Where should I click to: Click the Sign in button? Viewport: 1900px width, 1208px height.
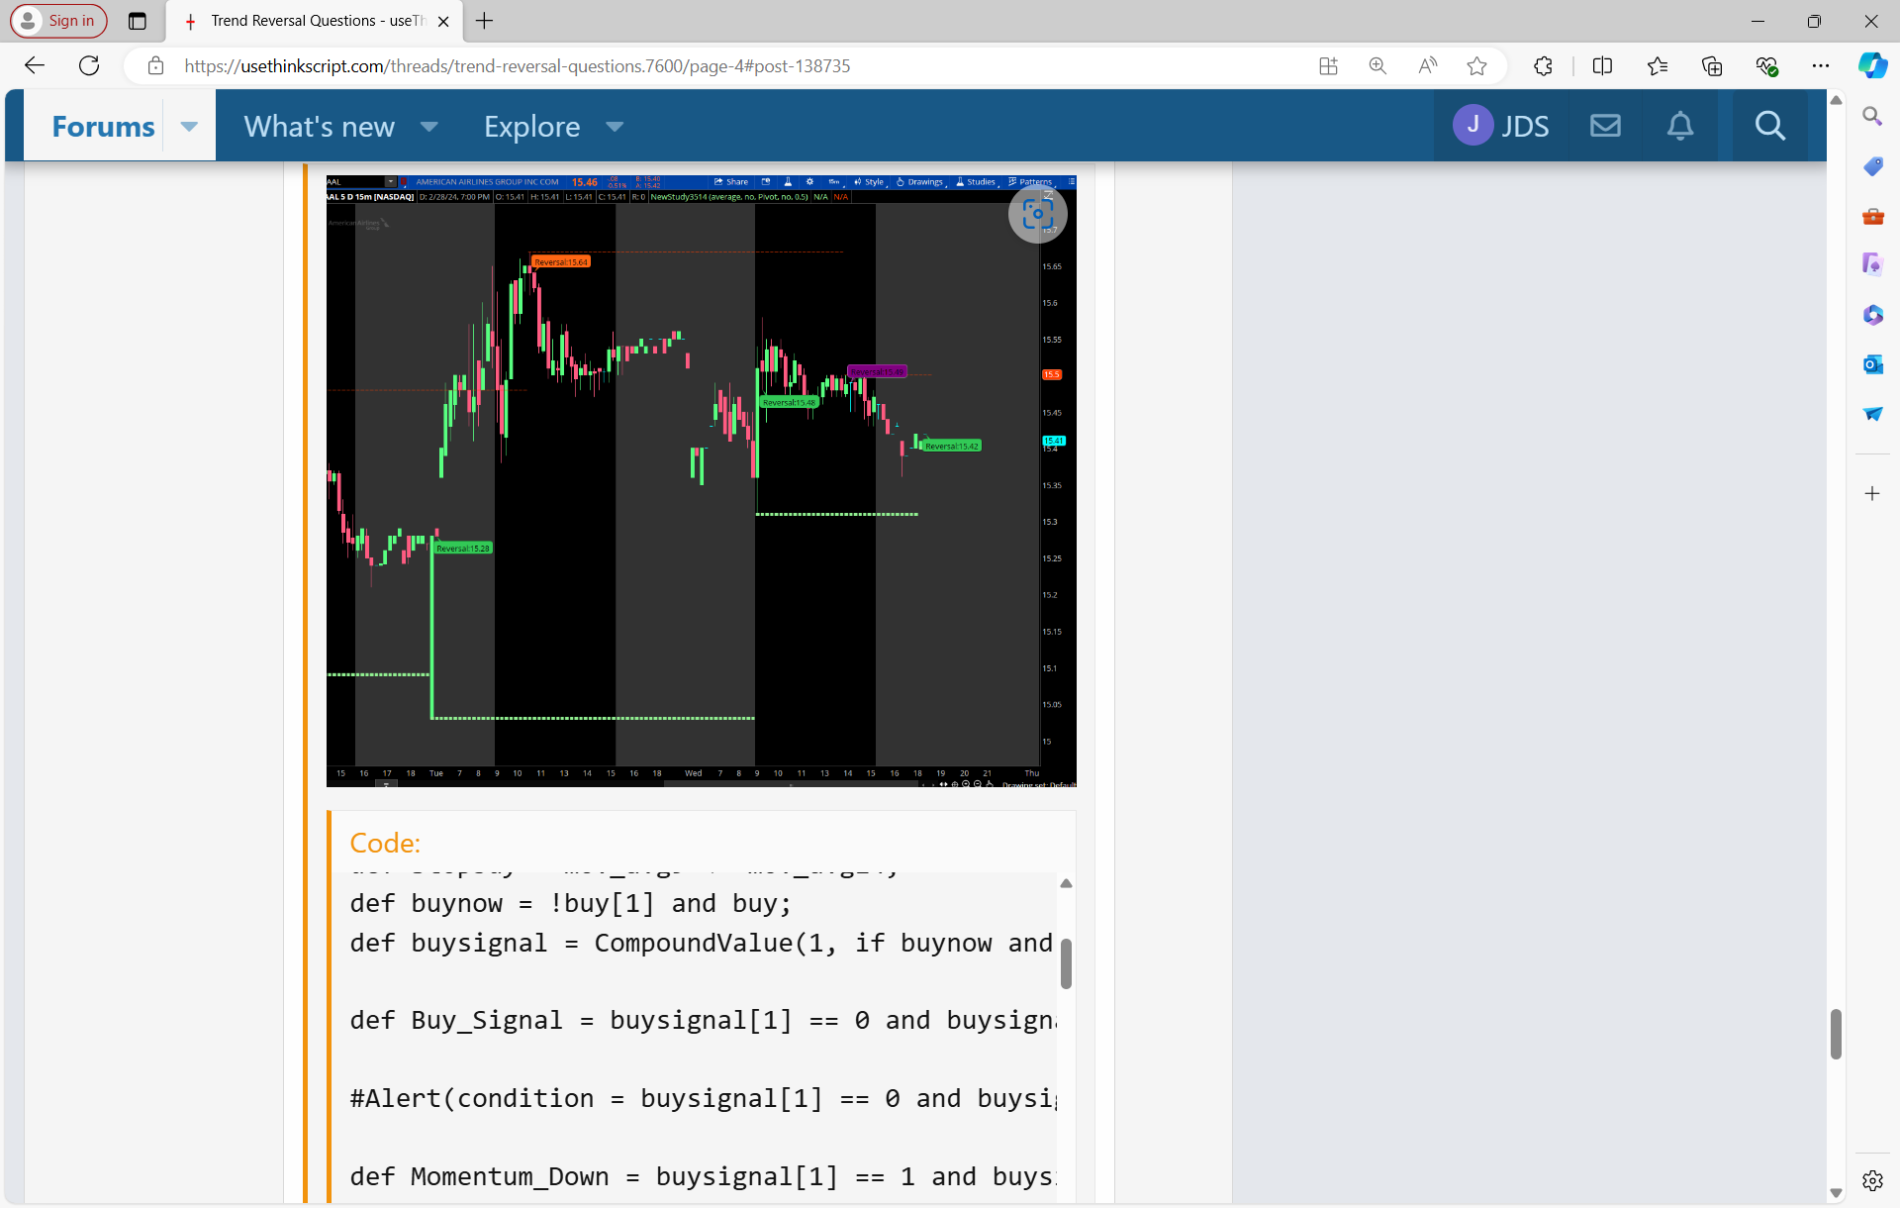(59, 21)
